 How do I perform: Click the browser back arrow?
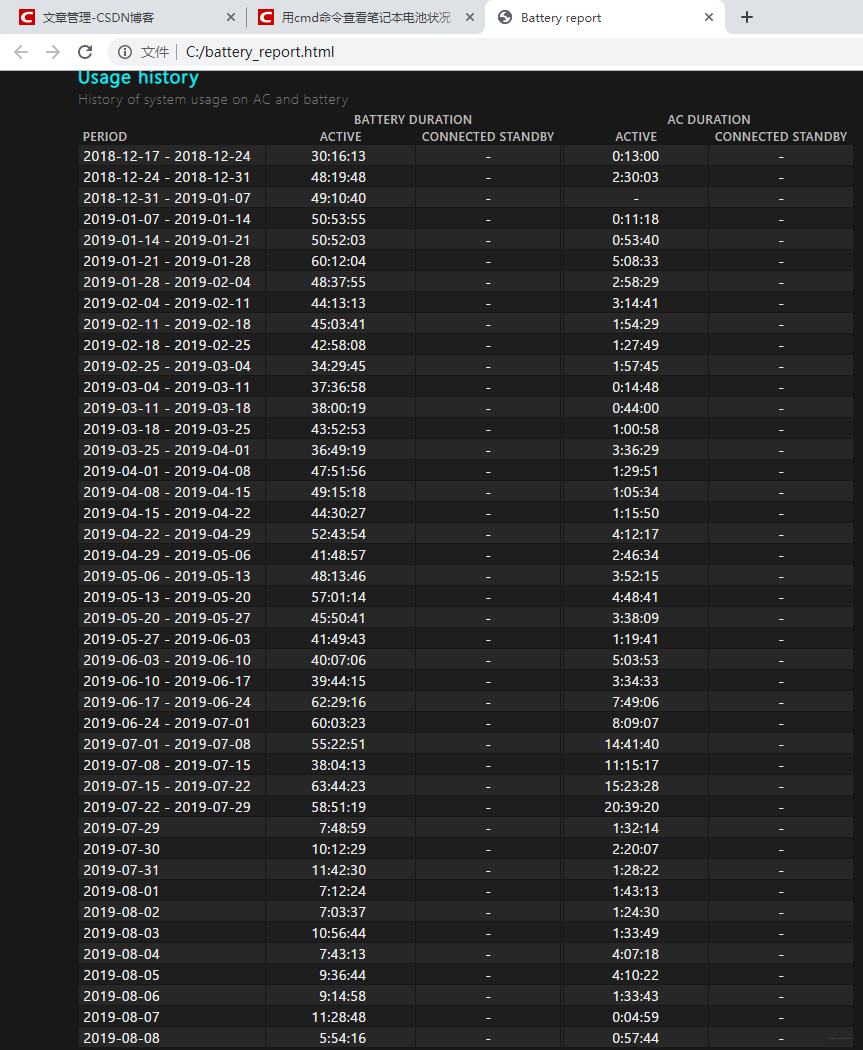[21, 52]
